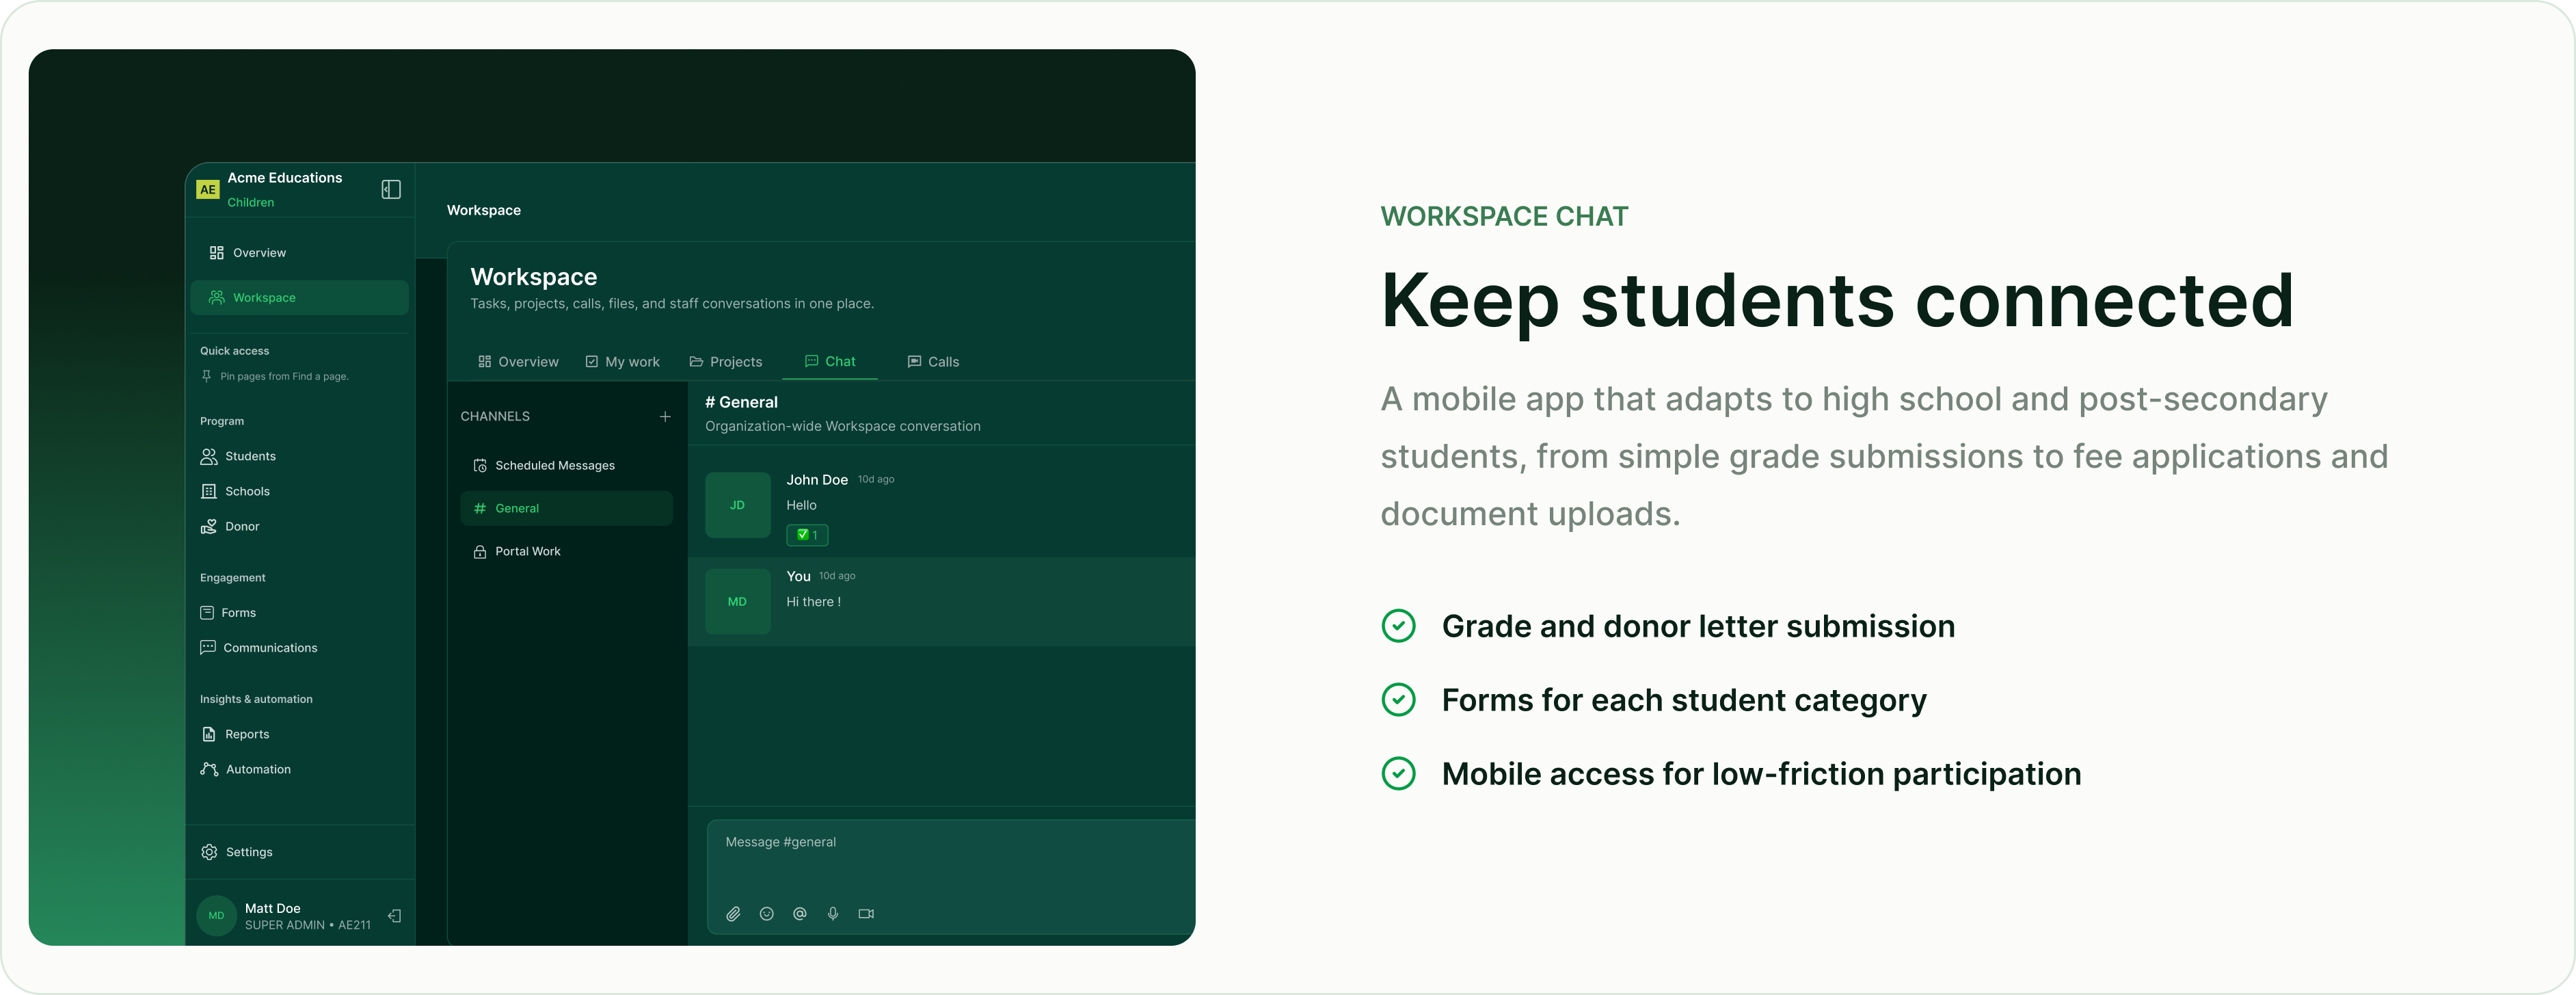Click the video camera icon in composer

tap(866, 914)
